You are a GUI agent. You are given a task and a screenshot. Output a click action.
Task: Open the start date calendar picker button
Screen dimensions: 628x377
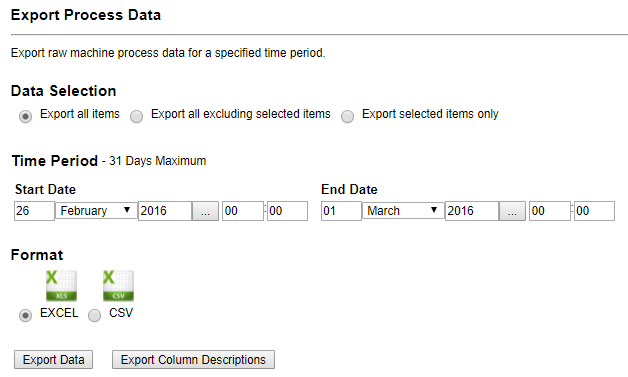point(205,211)
